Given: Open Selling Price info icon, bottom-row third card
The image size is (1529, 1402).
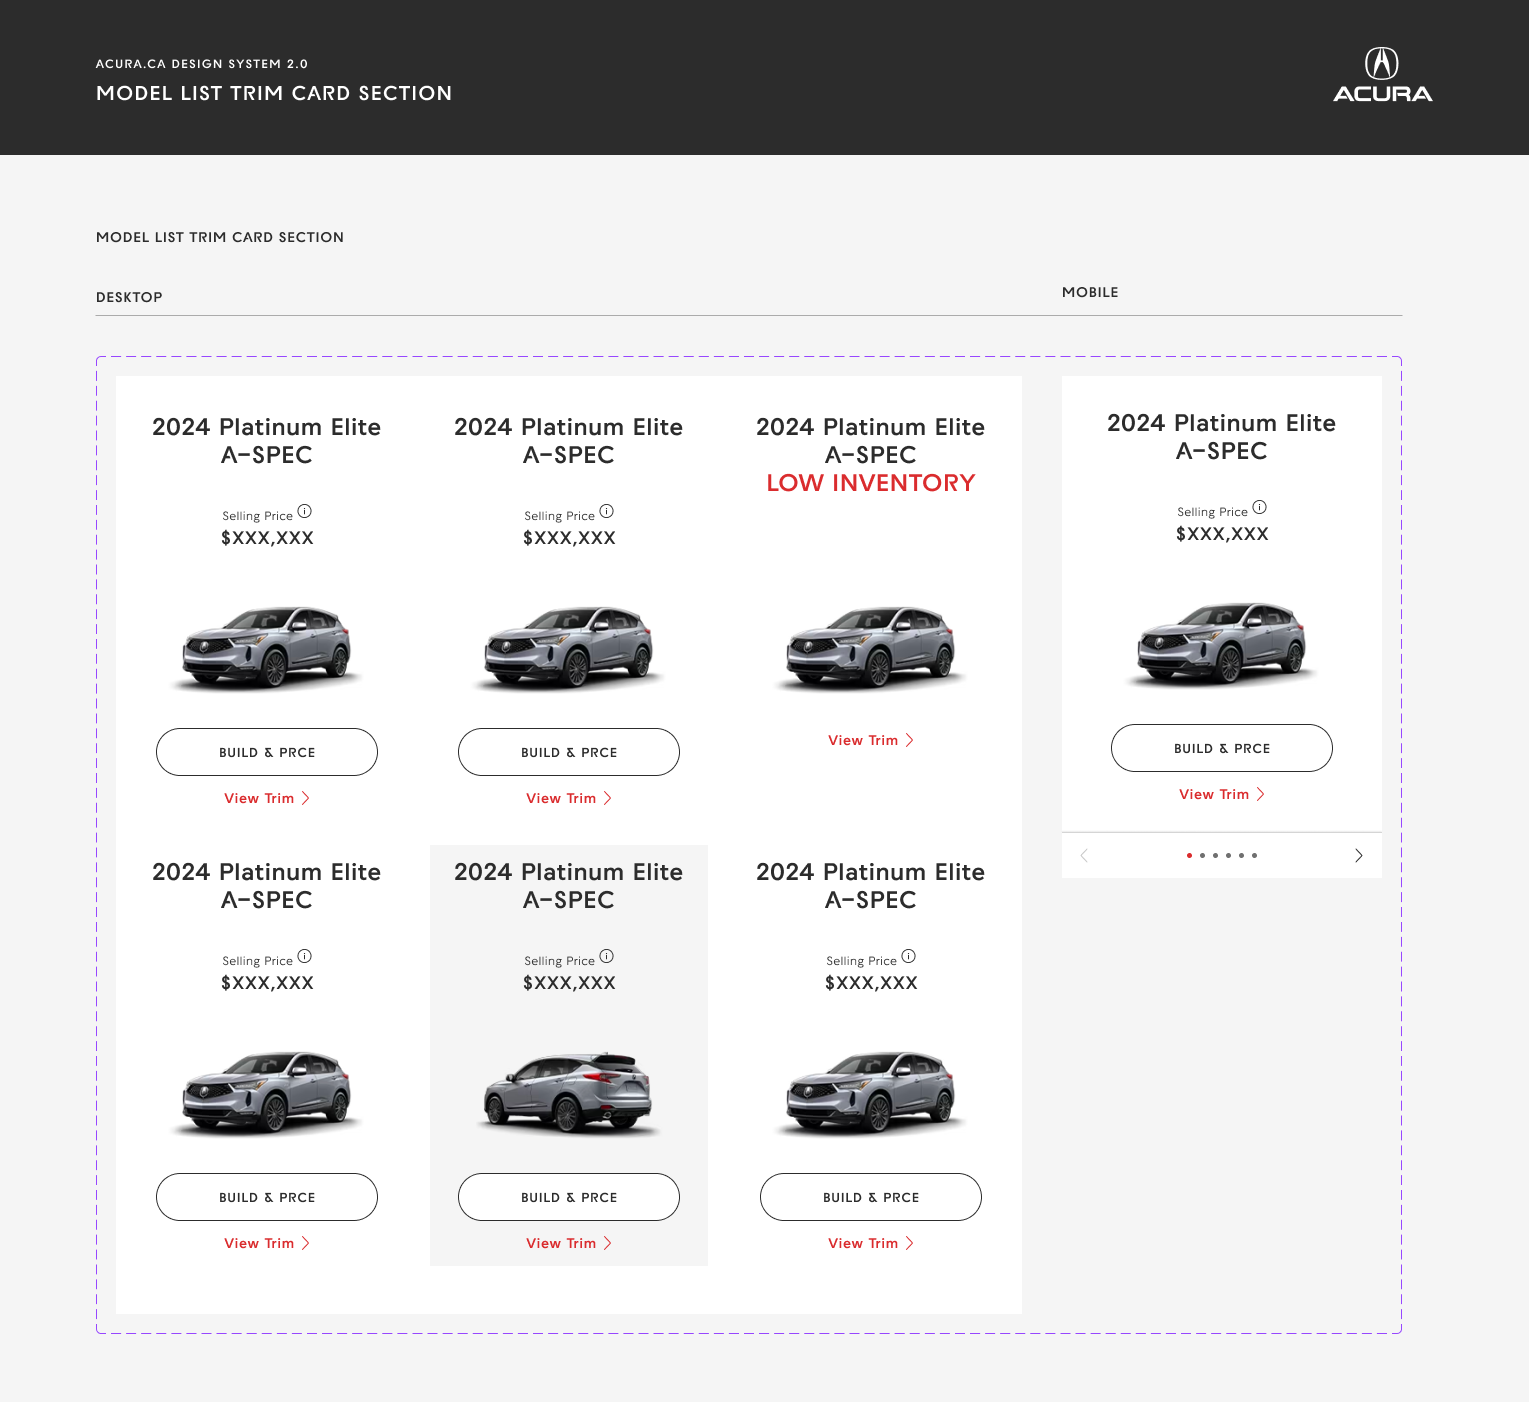Looking at the screenshot, I should (x=909, y=956).
